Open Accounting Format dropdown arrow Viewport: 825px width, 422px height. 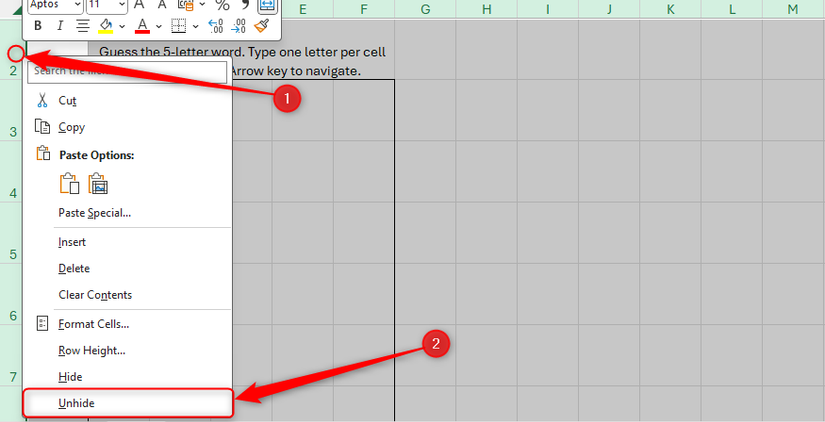pos(202,5)
